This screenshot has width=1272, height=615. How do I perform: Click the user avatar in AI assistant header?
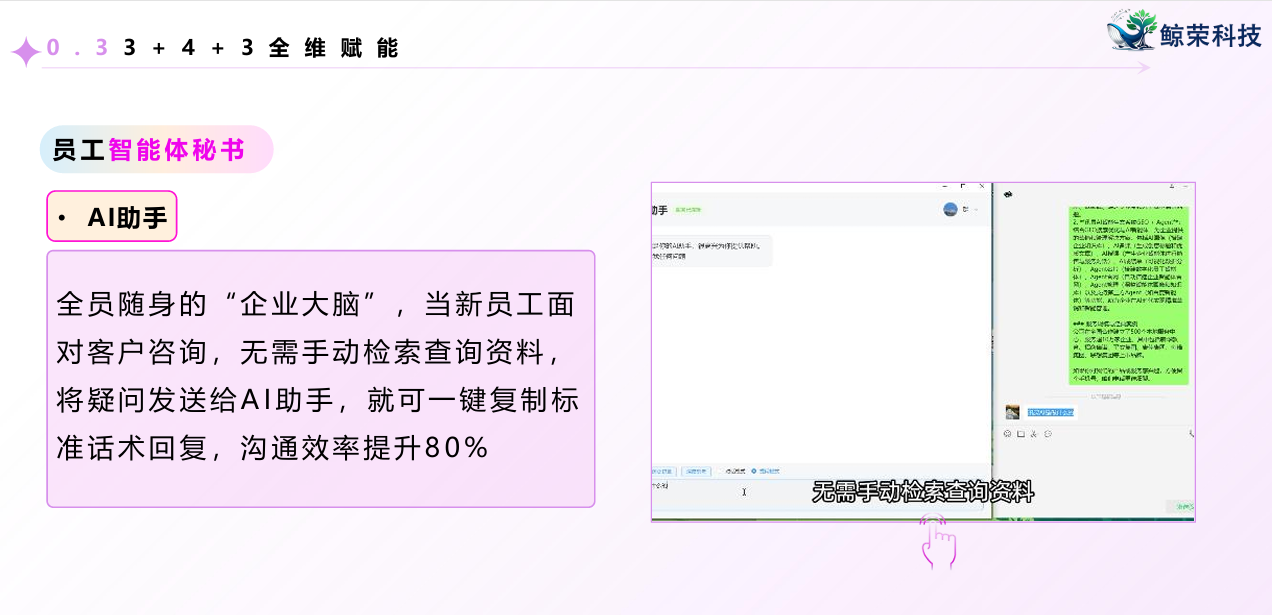click(x=950, y=210)
